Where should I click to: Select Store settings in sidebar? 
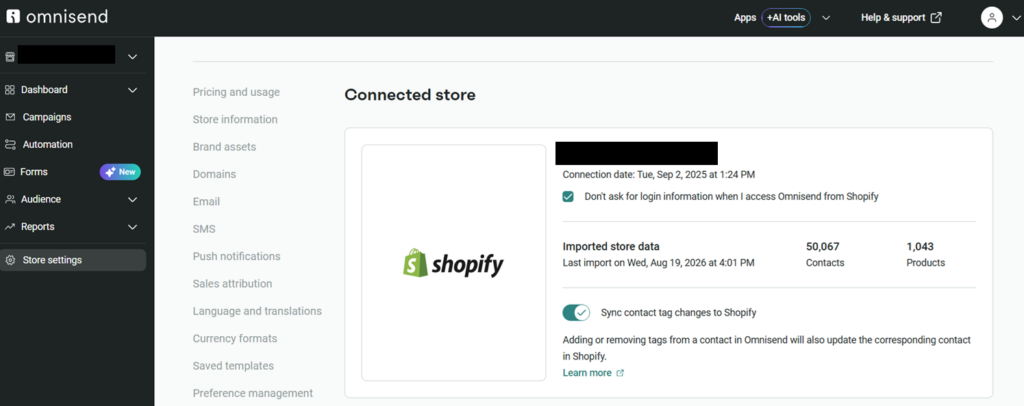73,260
